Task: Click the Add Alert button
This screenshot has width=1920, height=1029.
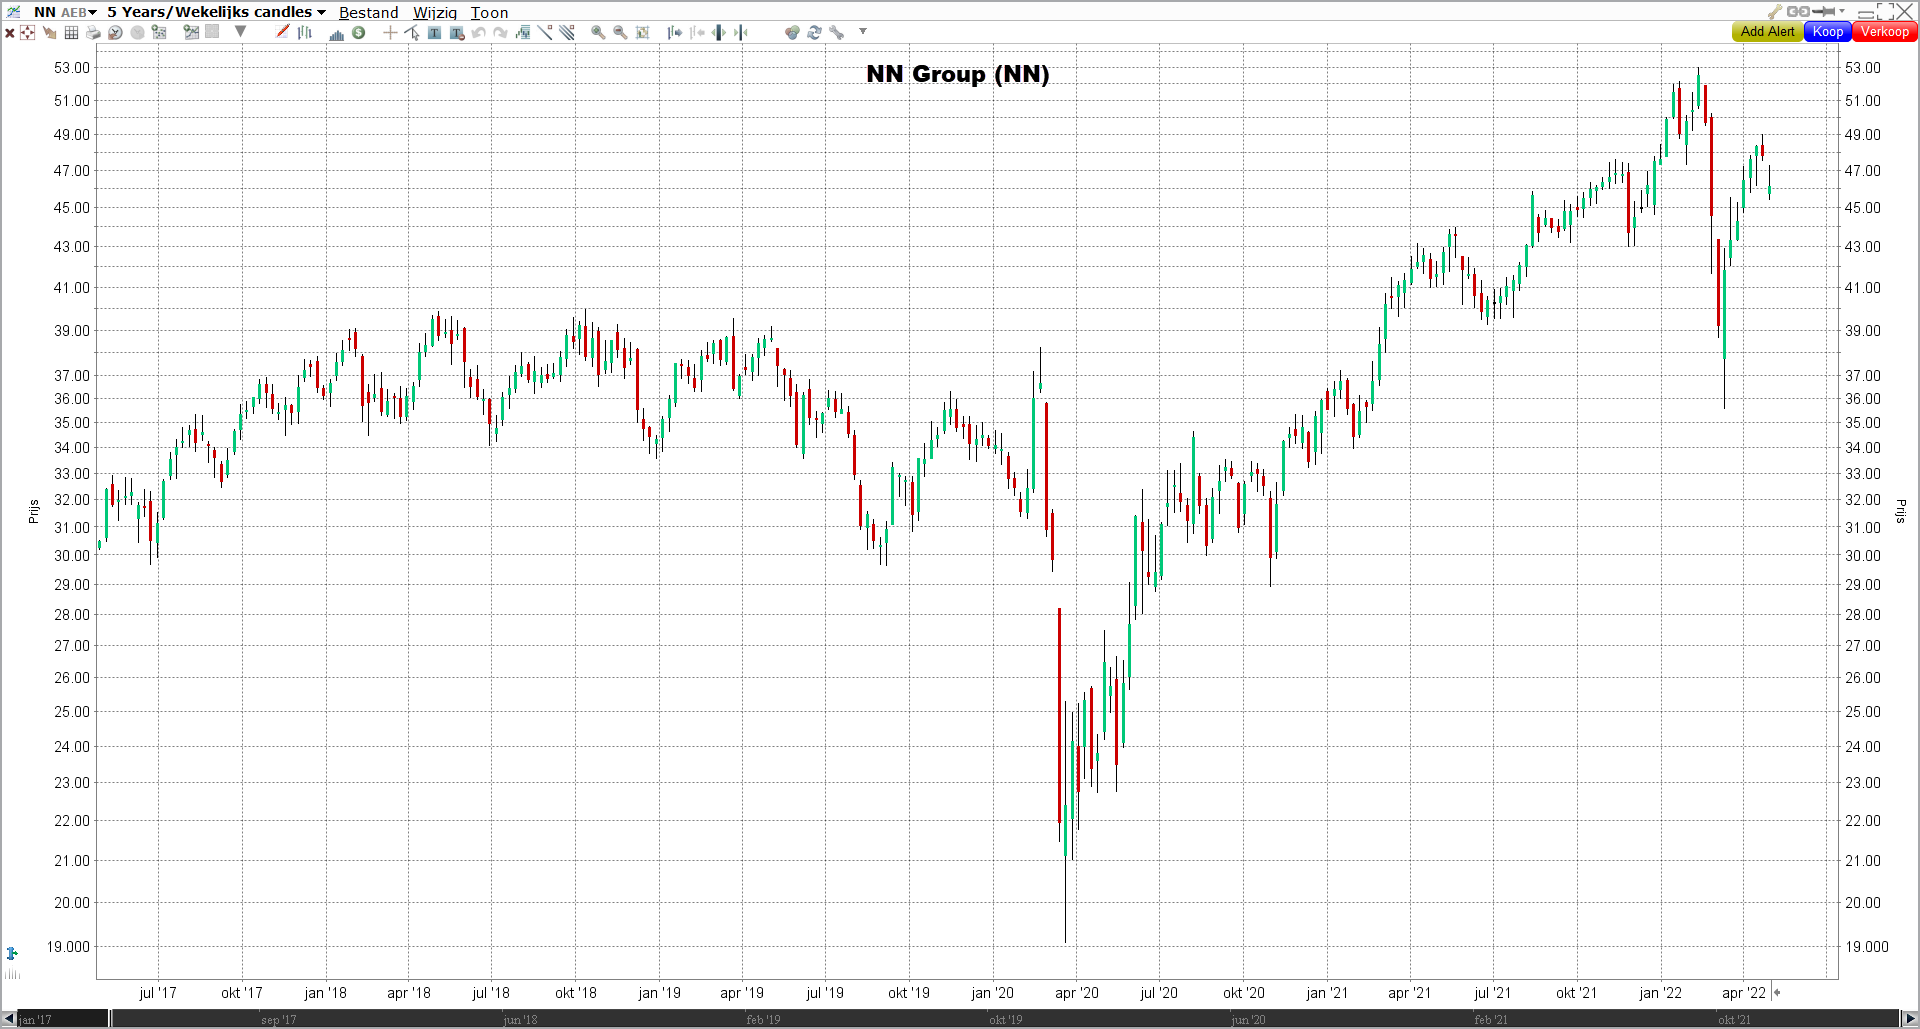Action: coord(1767,32)
